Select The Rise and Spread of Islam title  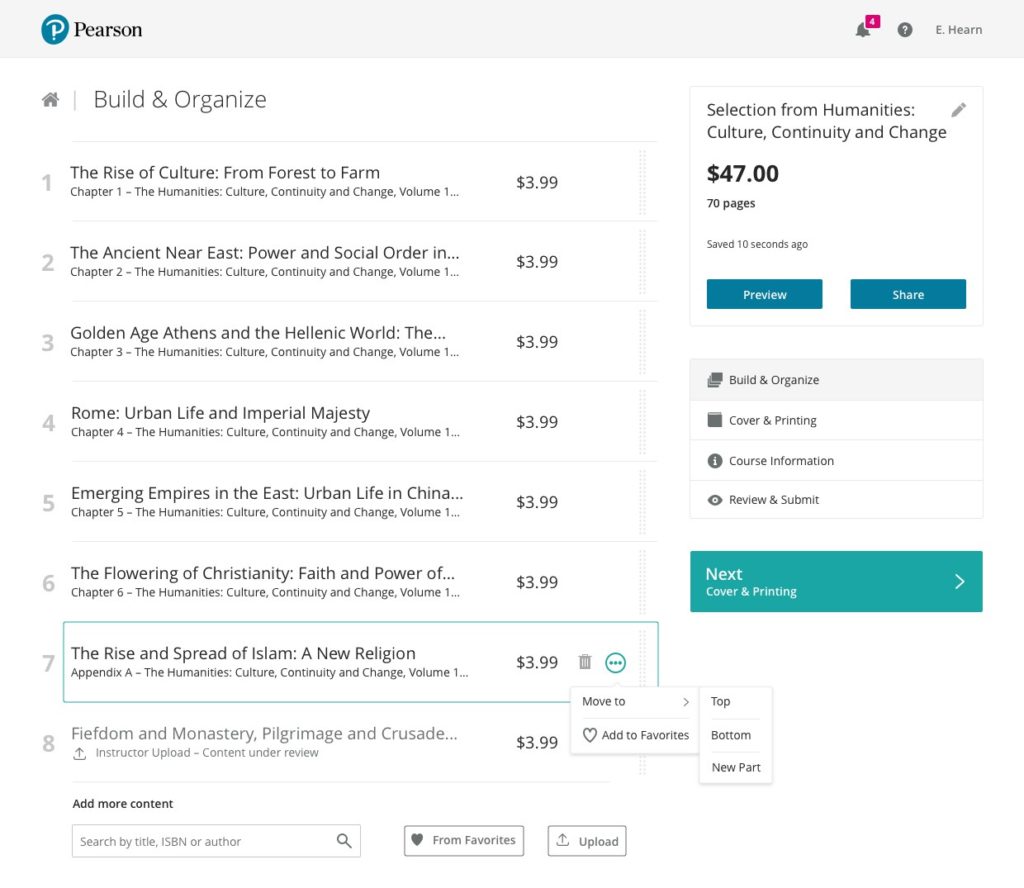tap(243, 654)
